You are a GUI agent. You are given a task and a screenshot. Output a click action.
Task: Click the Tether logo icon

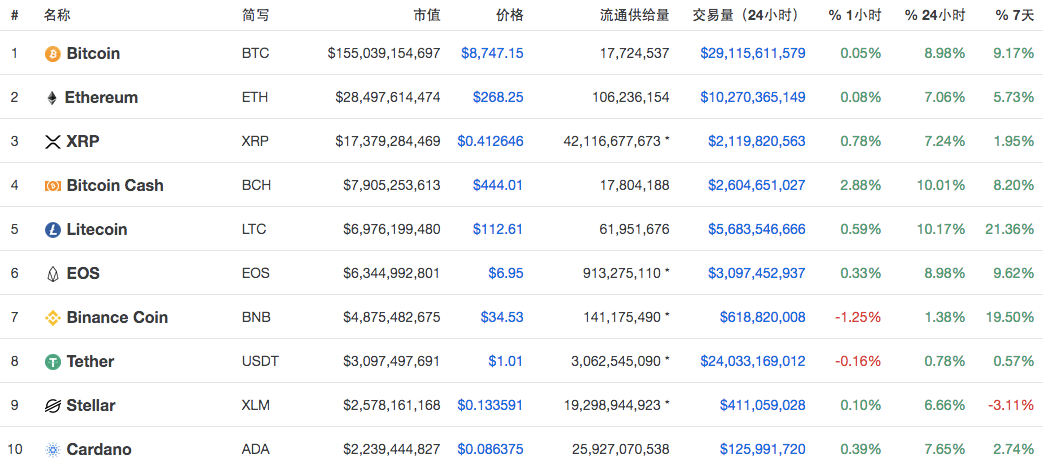[53, 362]
